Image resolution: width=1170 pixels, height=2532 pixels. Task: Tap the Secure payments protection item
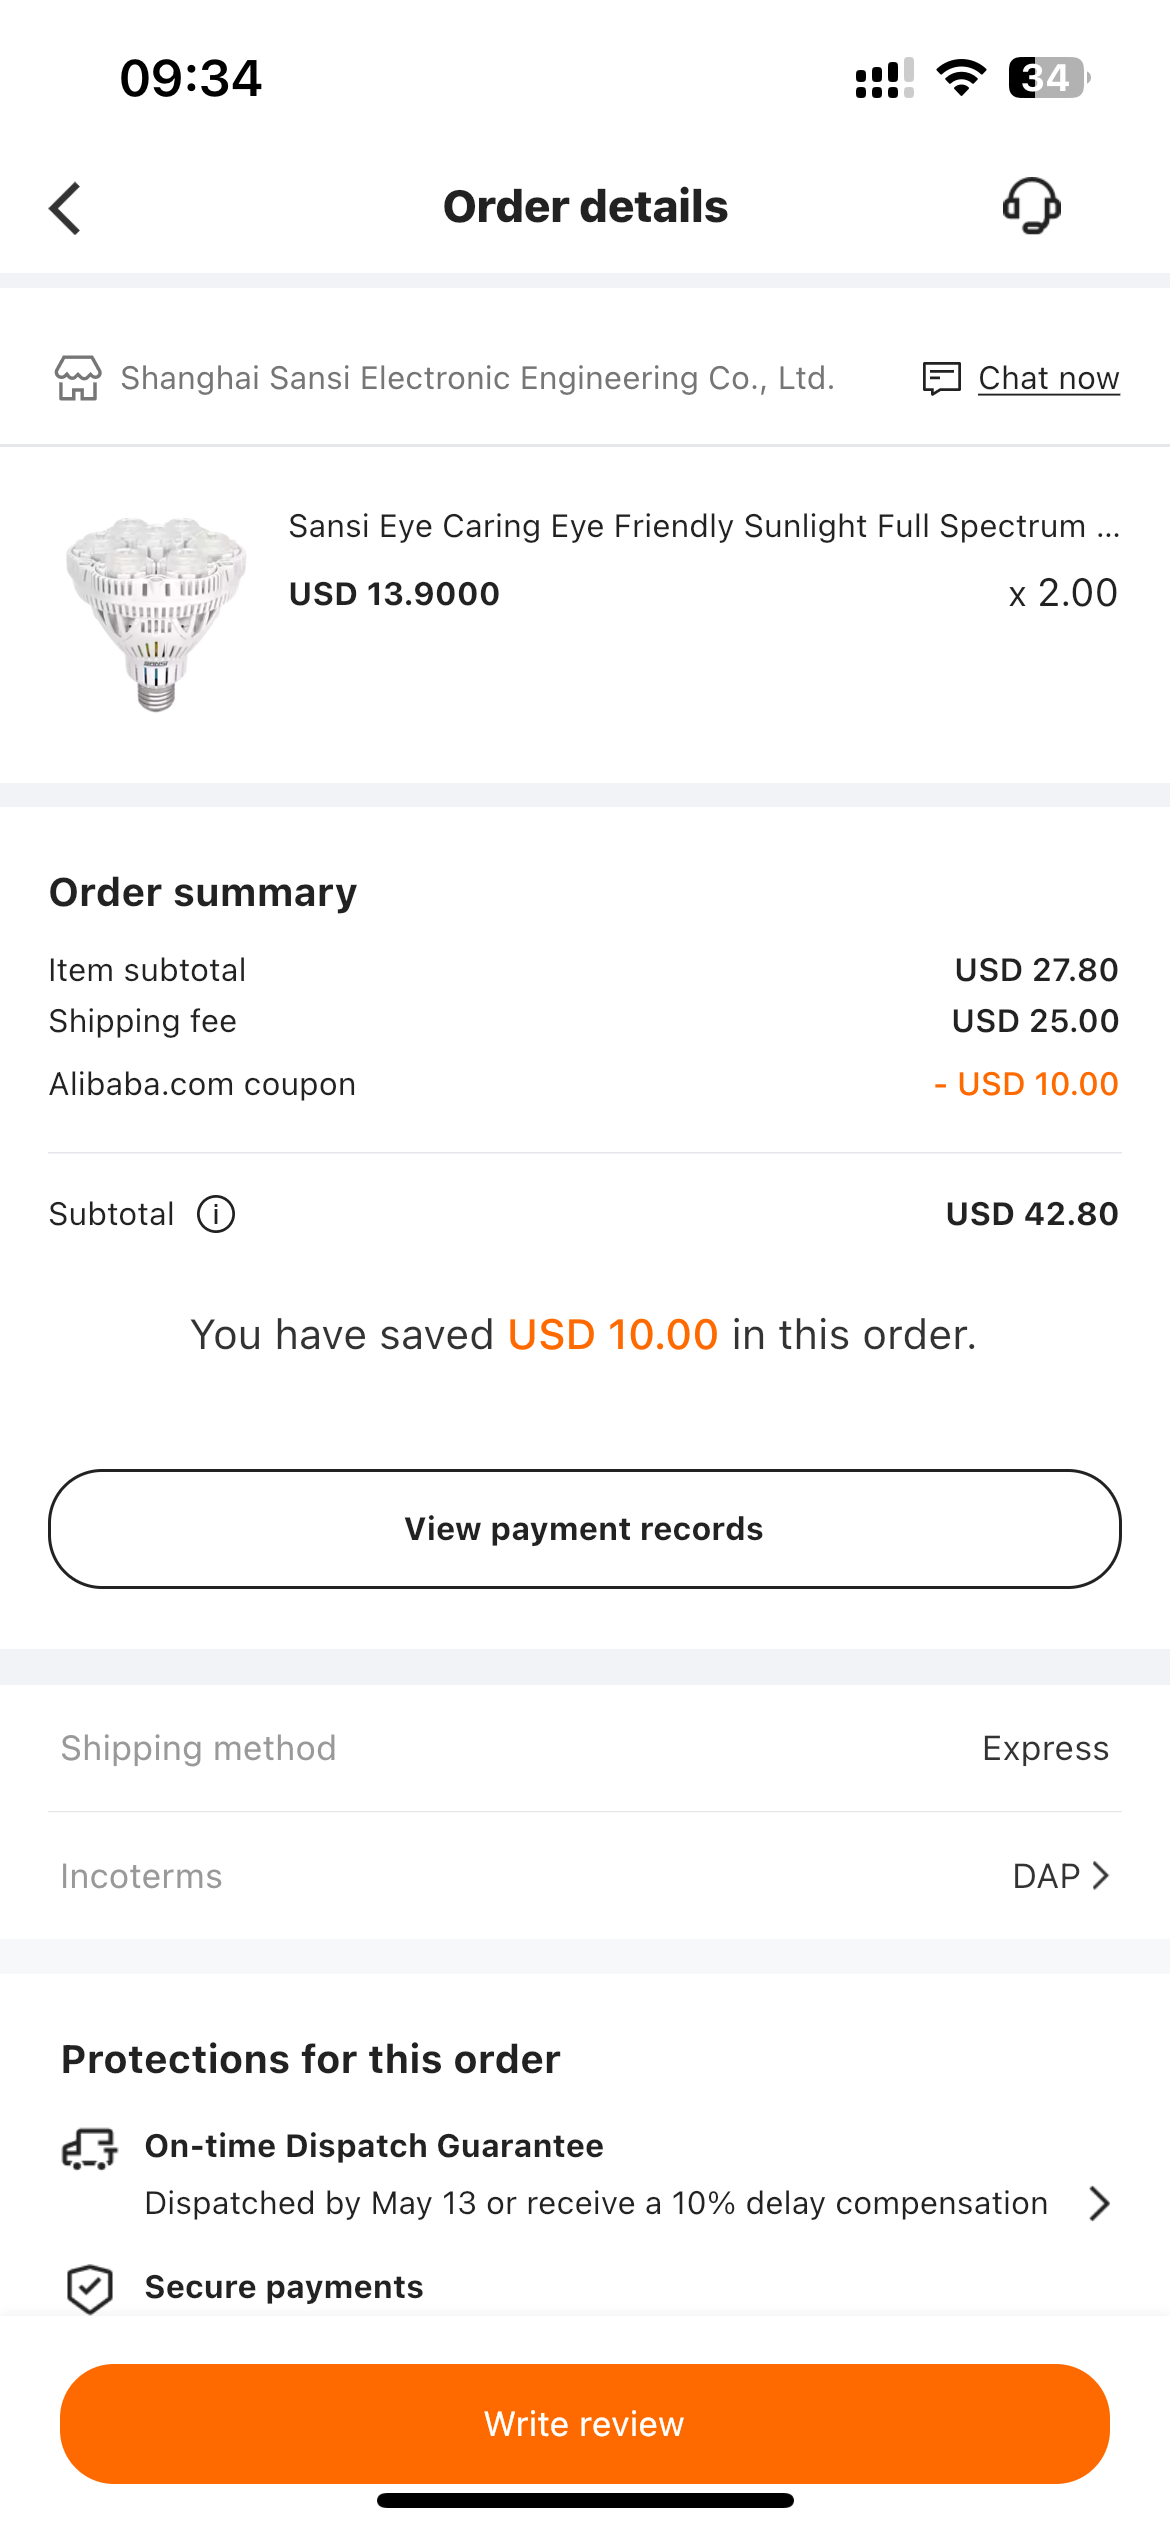pos(284,2287)
